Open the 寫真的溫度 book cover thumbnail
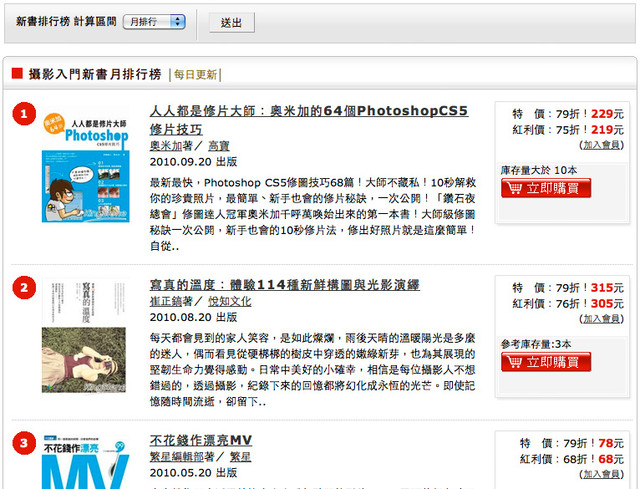 (x=84, y=336)
